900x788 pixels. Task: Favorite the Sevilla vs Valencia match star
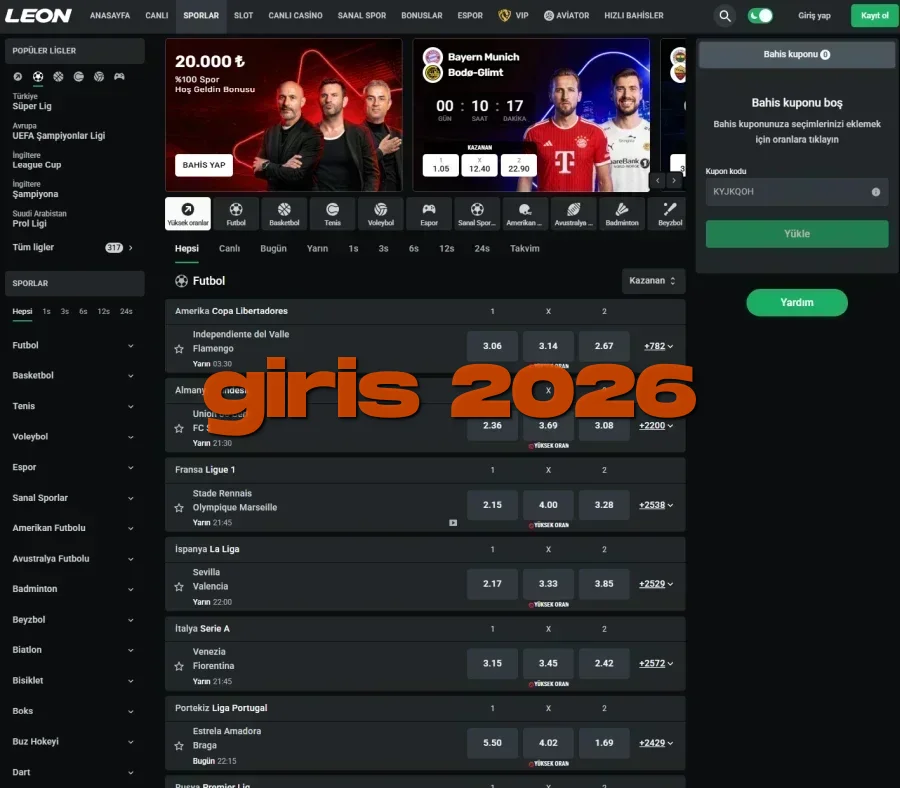179,587
